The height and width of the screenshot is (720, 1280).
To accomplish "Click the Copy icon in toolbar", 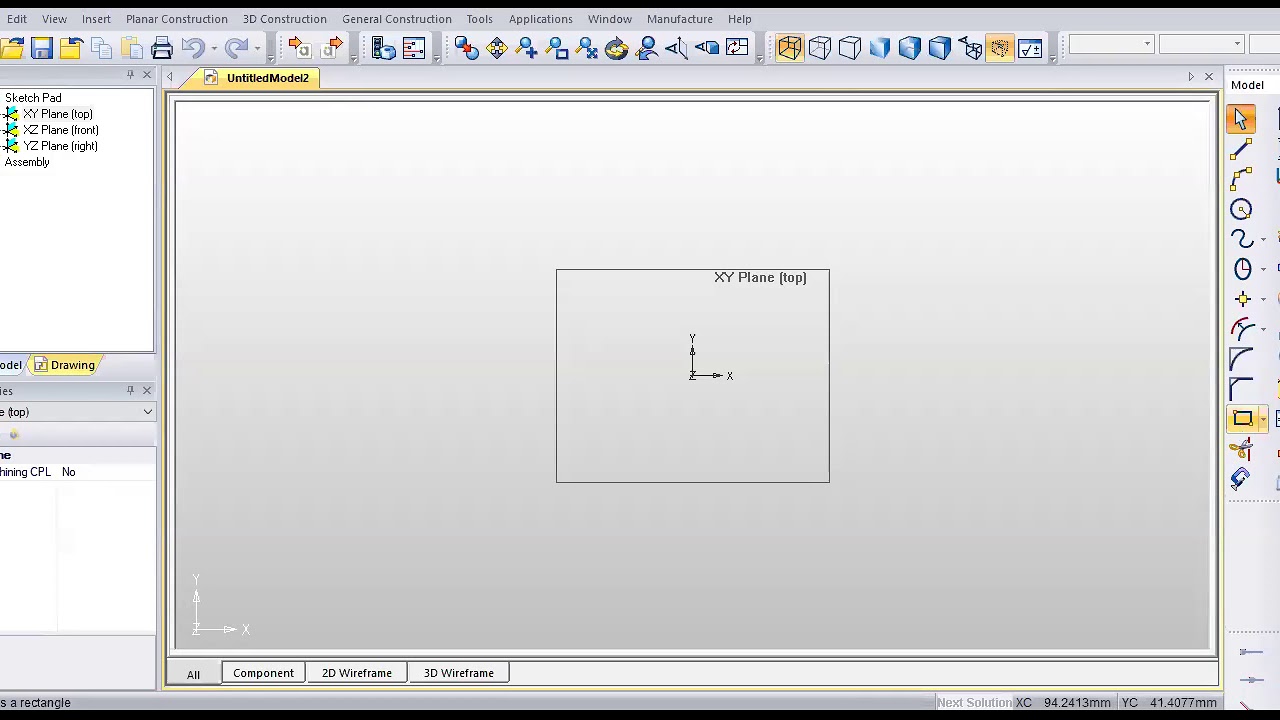I will (101, 48).
